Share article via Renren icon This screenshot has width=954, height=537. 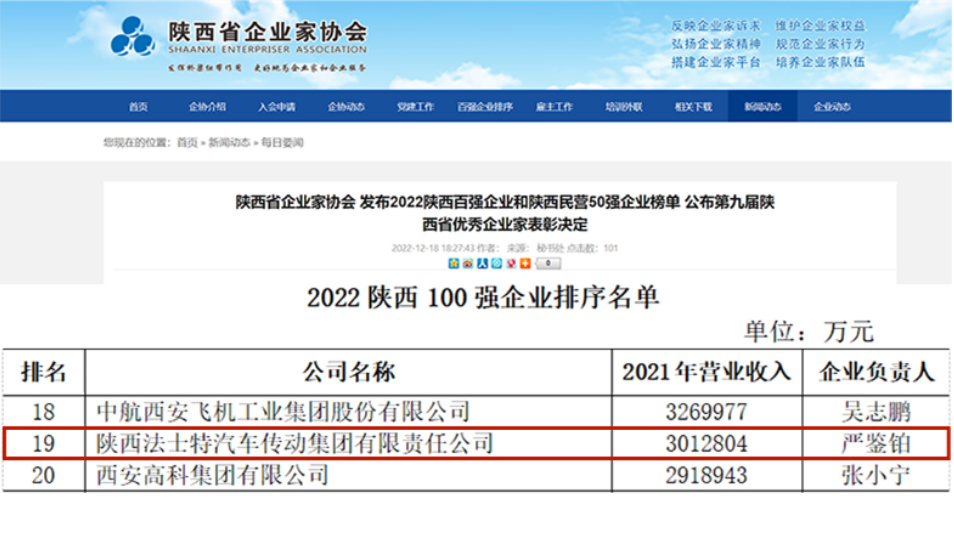point(481,264)
